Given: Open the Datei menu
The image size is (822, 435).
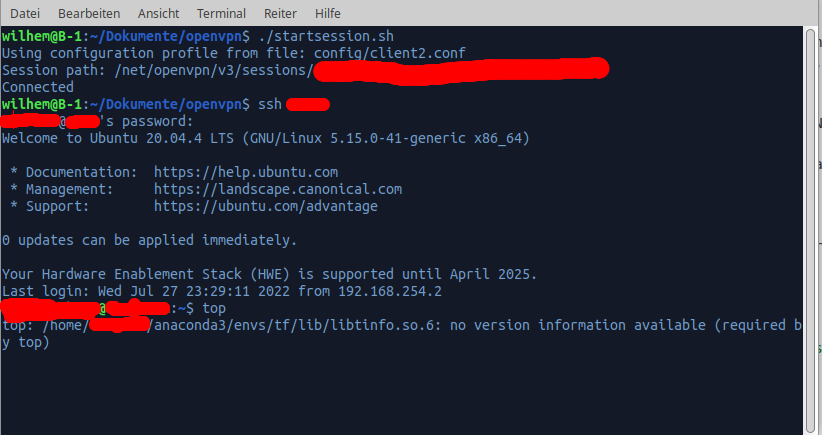Looking at the screenshot, I should point(25,13).
